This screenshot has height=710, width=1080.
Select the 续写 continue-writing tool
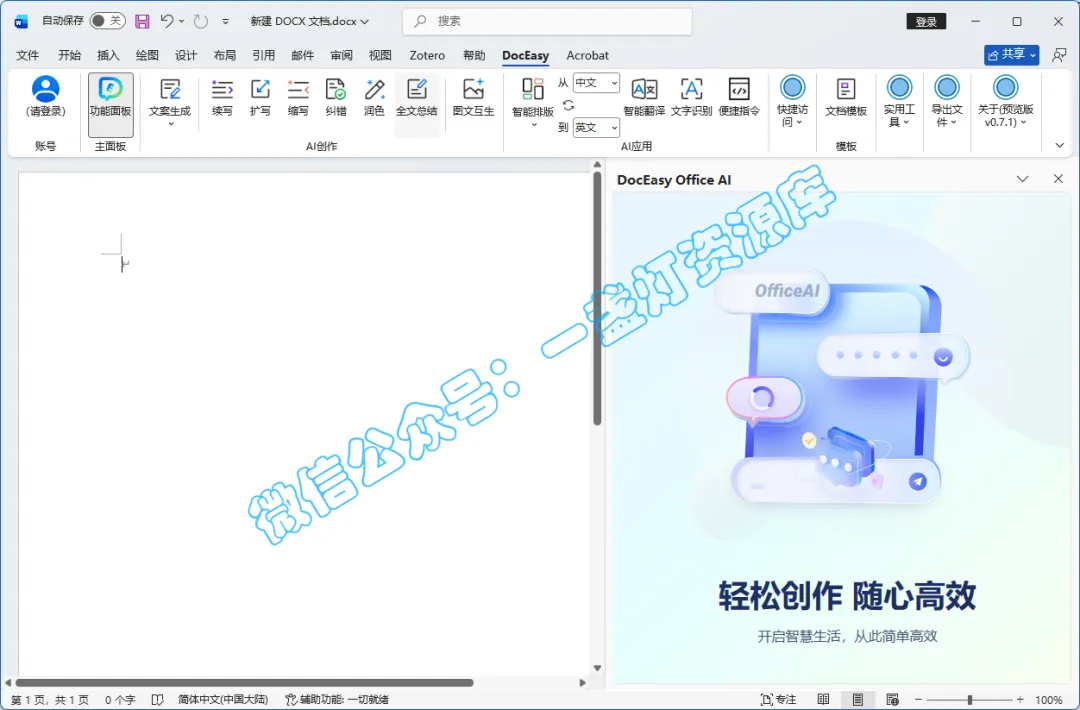(x=222, y=97)
